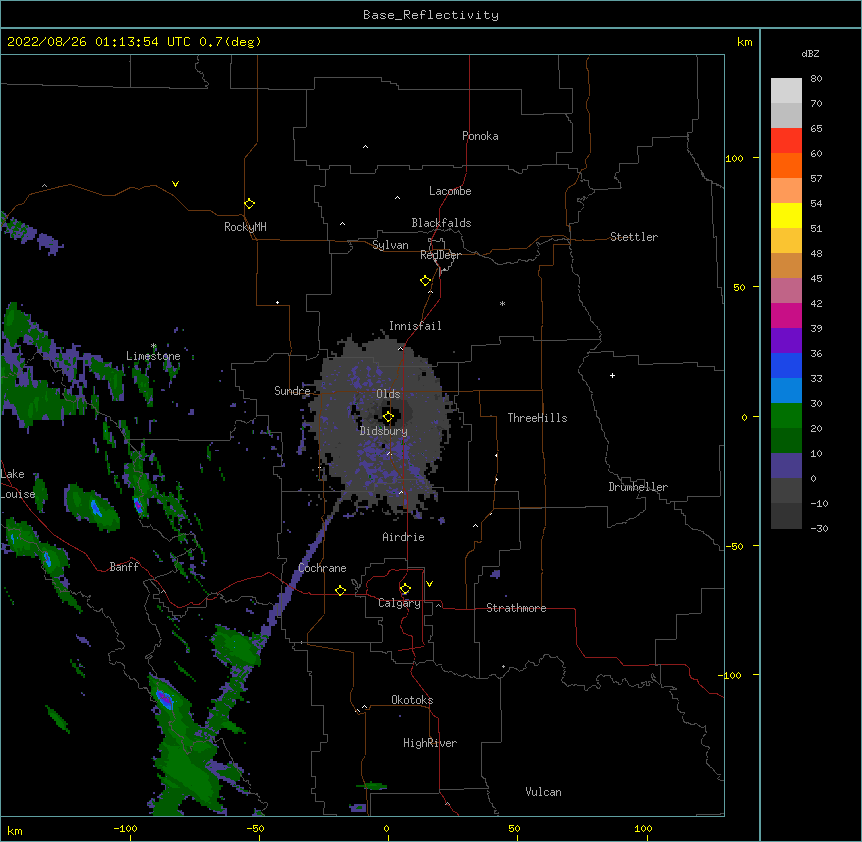Select the bright green 30 dBZ legend swatch
Image resolution: width=862 pixels, height=842 pixels.
[786, 416]
